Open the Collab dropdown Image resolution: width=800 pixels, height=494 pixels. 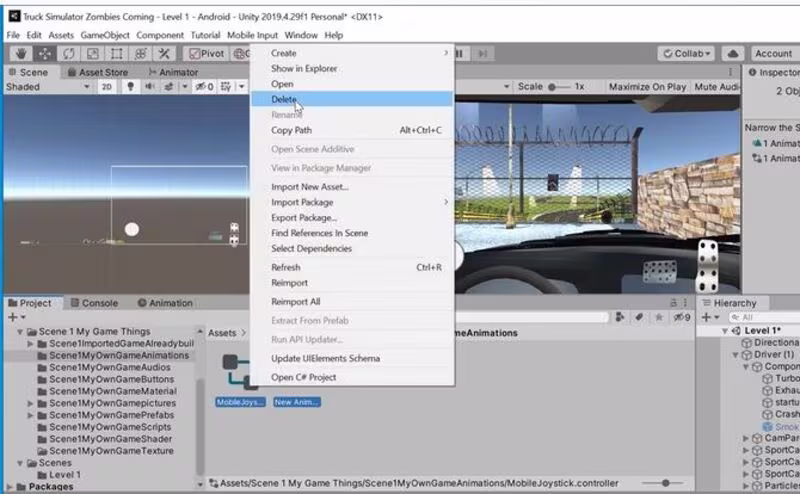click(686, 54)
